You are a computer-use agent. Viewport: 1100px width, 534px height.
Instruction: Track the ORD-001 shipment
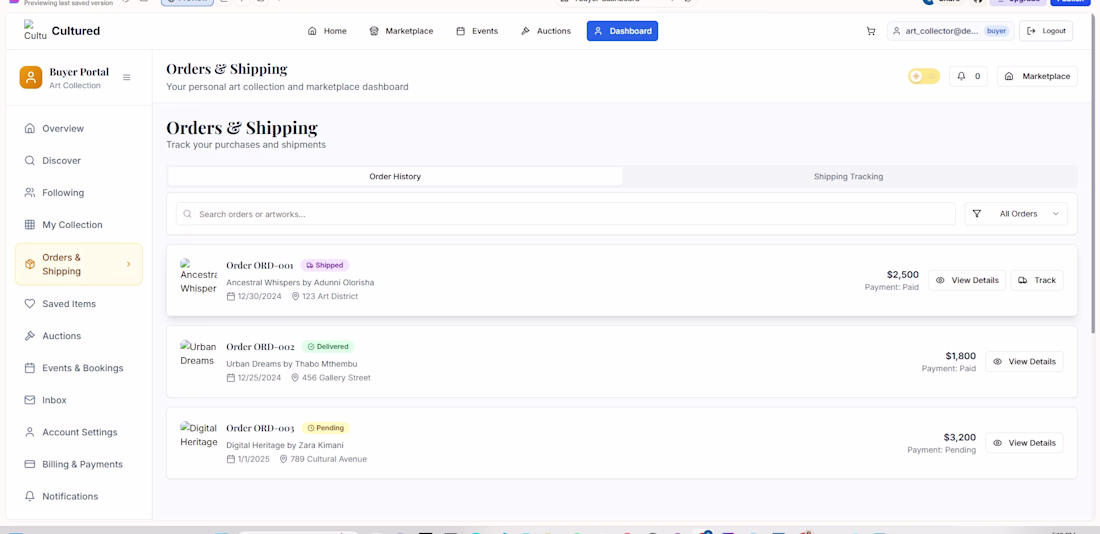[x=1037, y=280]
